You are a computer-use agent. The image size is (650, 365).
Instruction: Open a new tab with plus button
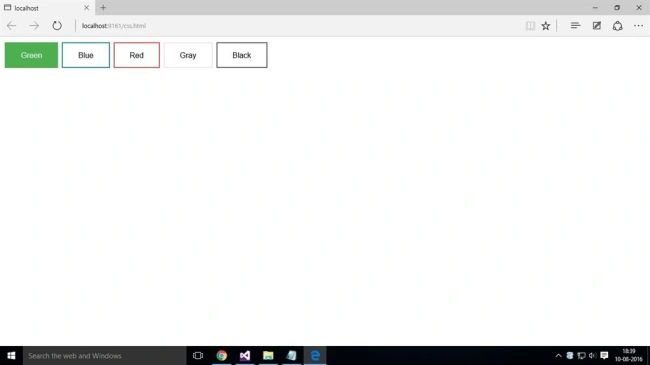(x=103, y=7)
